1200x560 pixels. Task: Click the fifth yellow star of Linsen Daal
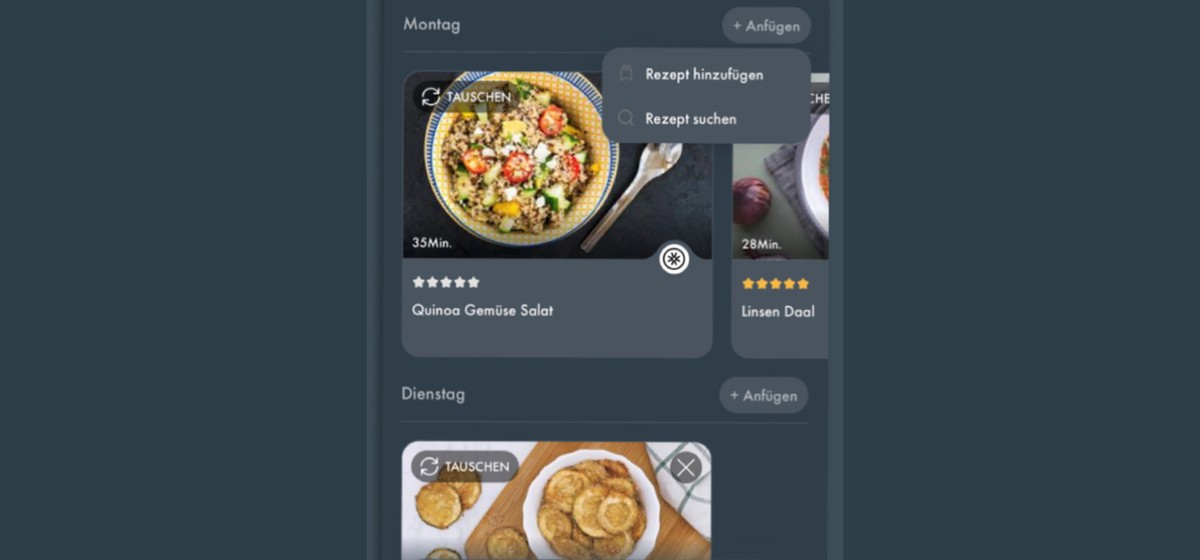click(803, 284)
